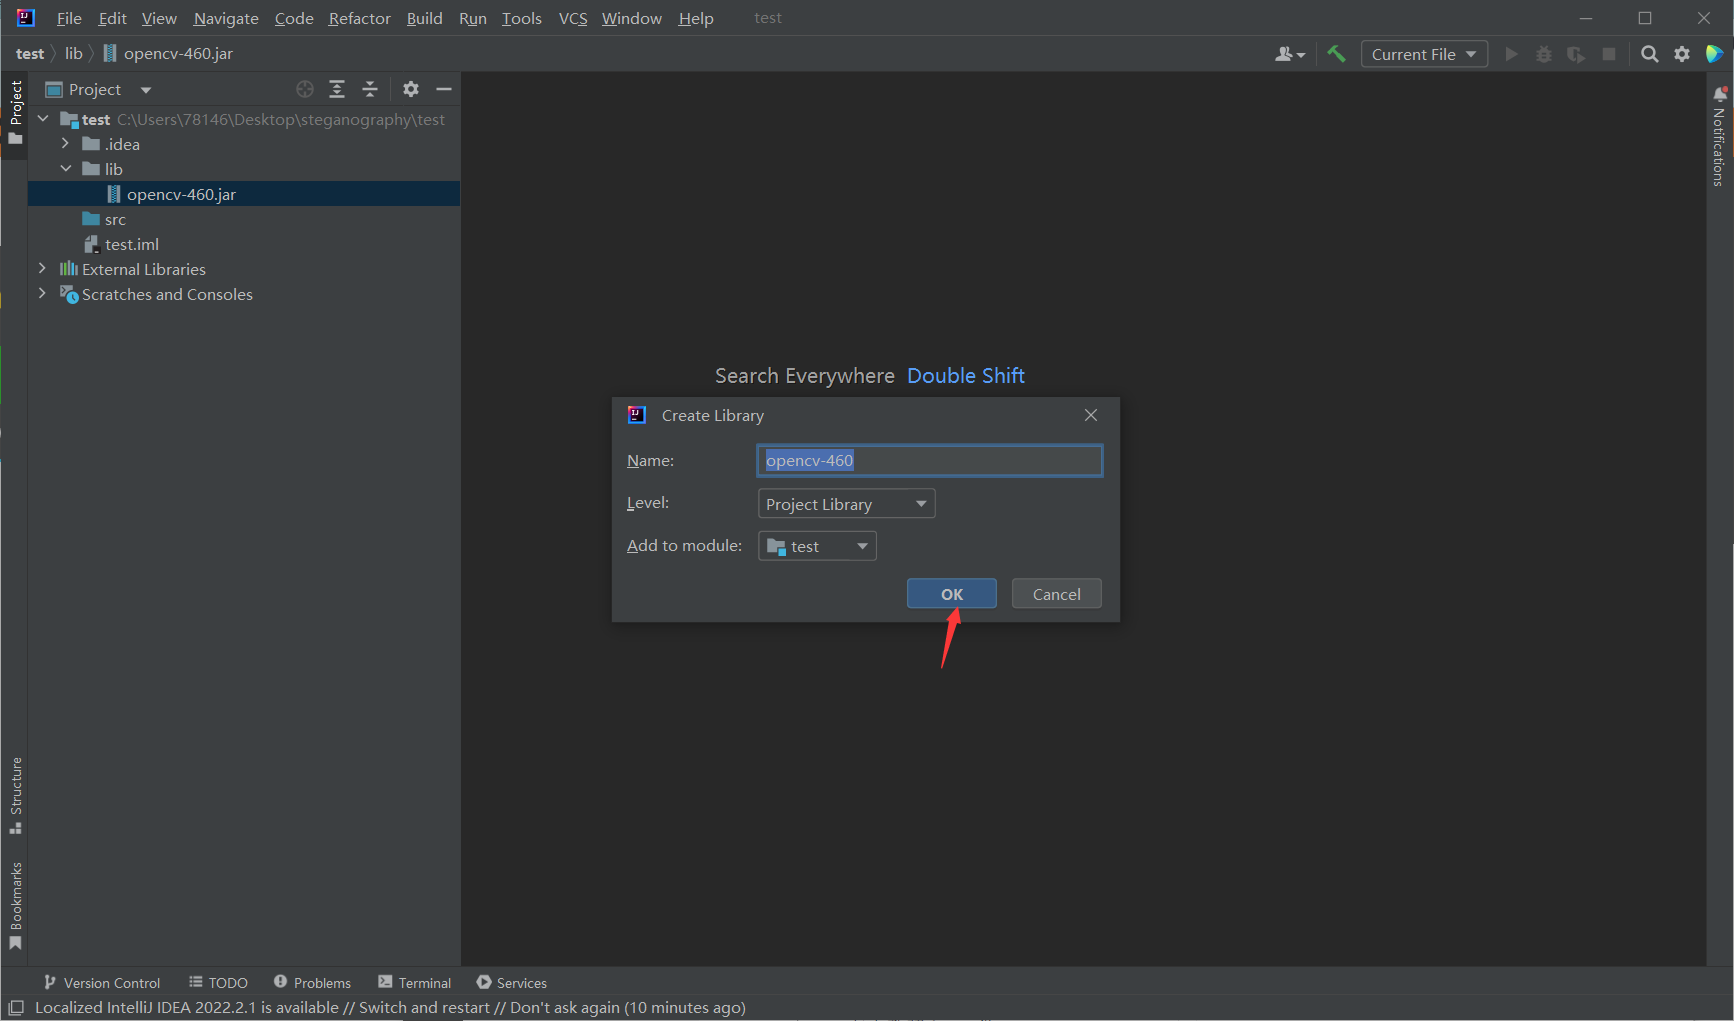Click the Run play icon

point(1511,54)
